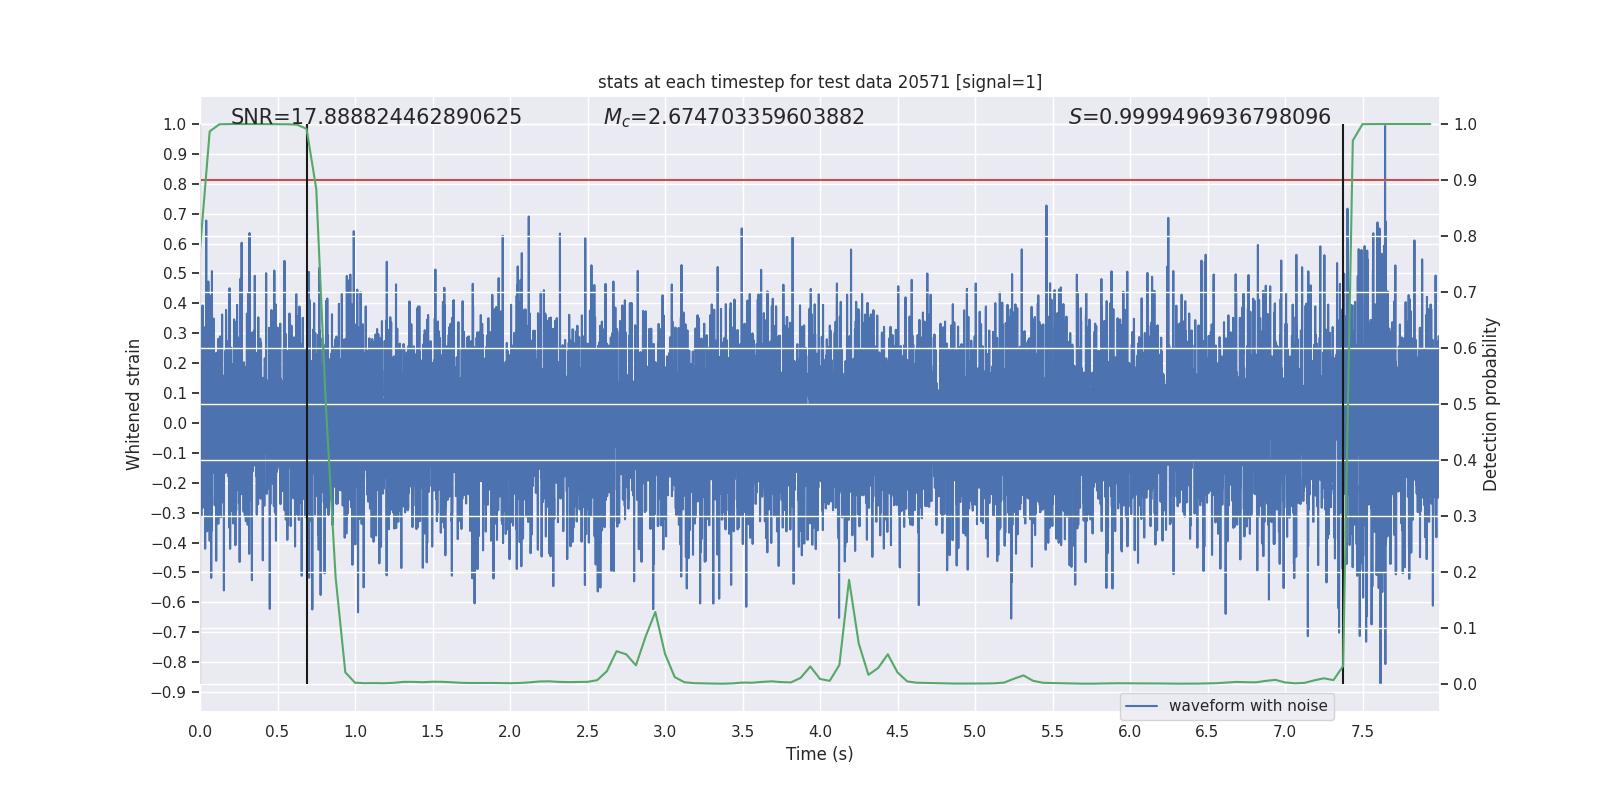Select the S=0.99994 score annotation
Viewport: 1600px width, 800px height.
(1199, 117)
